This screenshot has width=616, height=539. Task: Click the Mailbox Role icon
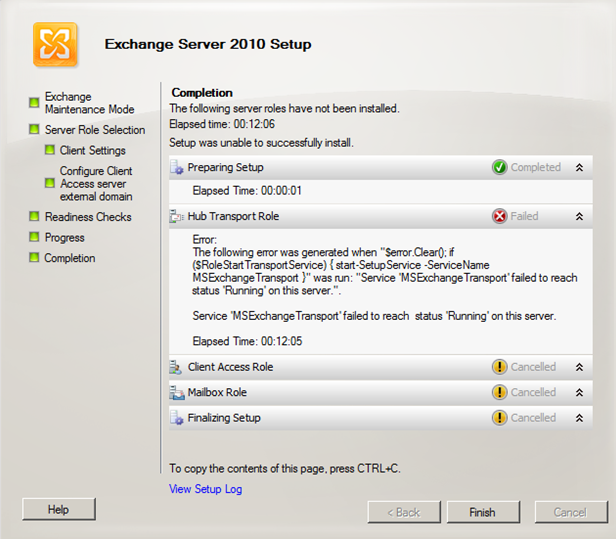click(177, 392)
